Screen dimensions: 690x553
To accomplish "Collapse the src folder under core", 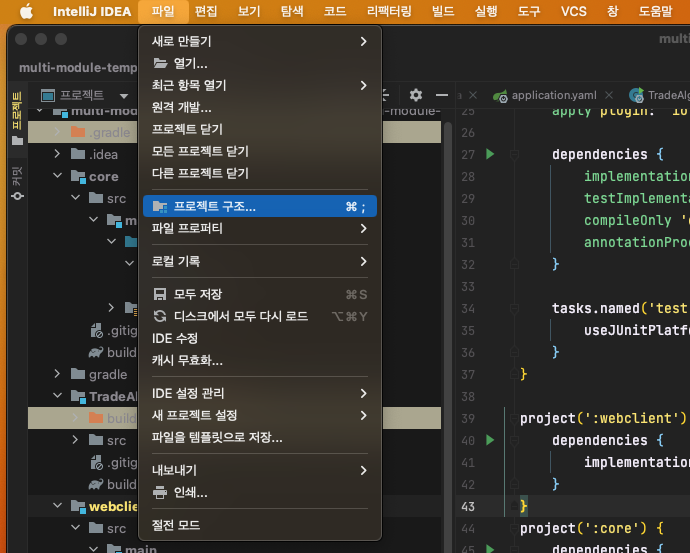I will point(75,198).
